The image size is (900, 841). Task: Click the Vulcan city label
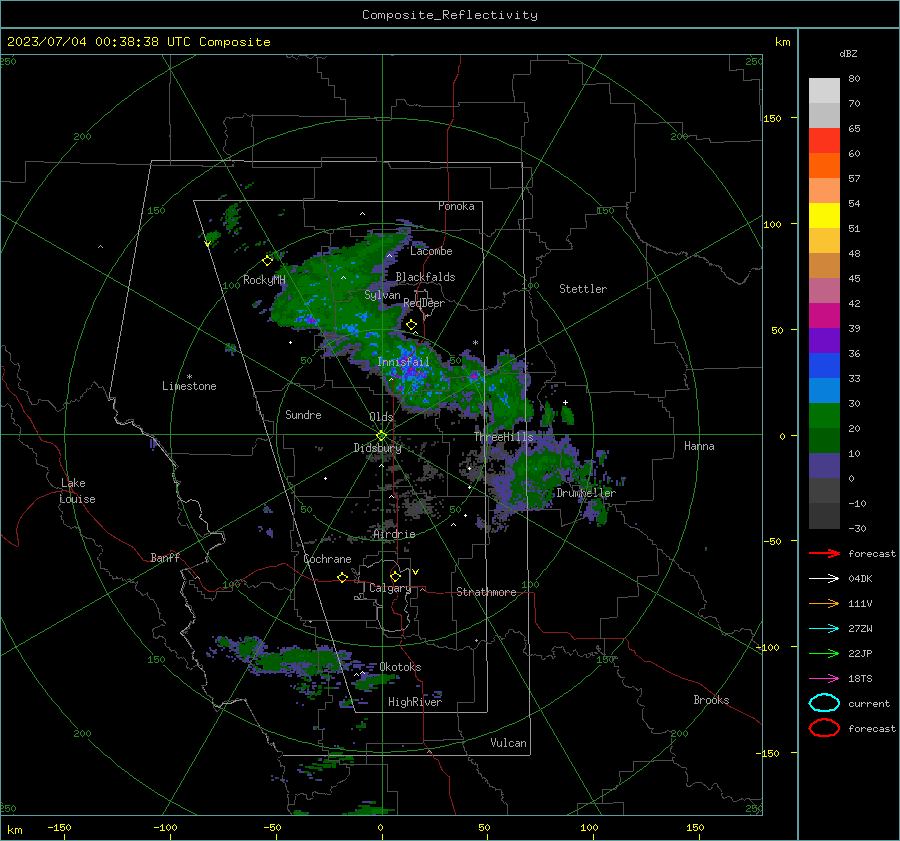(x=508, y=743)
